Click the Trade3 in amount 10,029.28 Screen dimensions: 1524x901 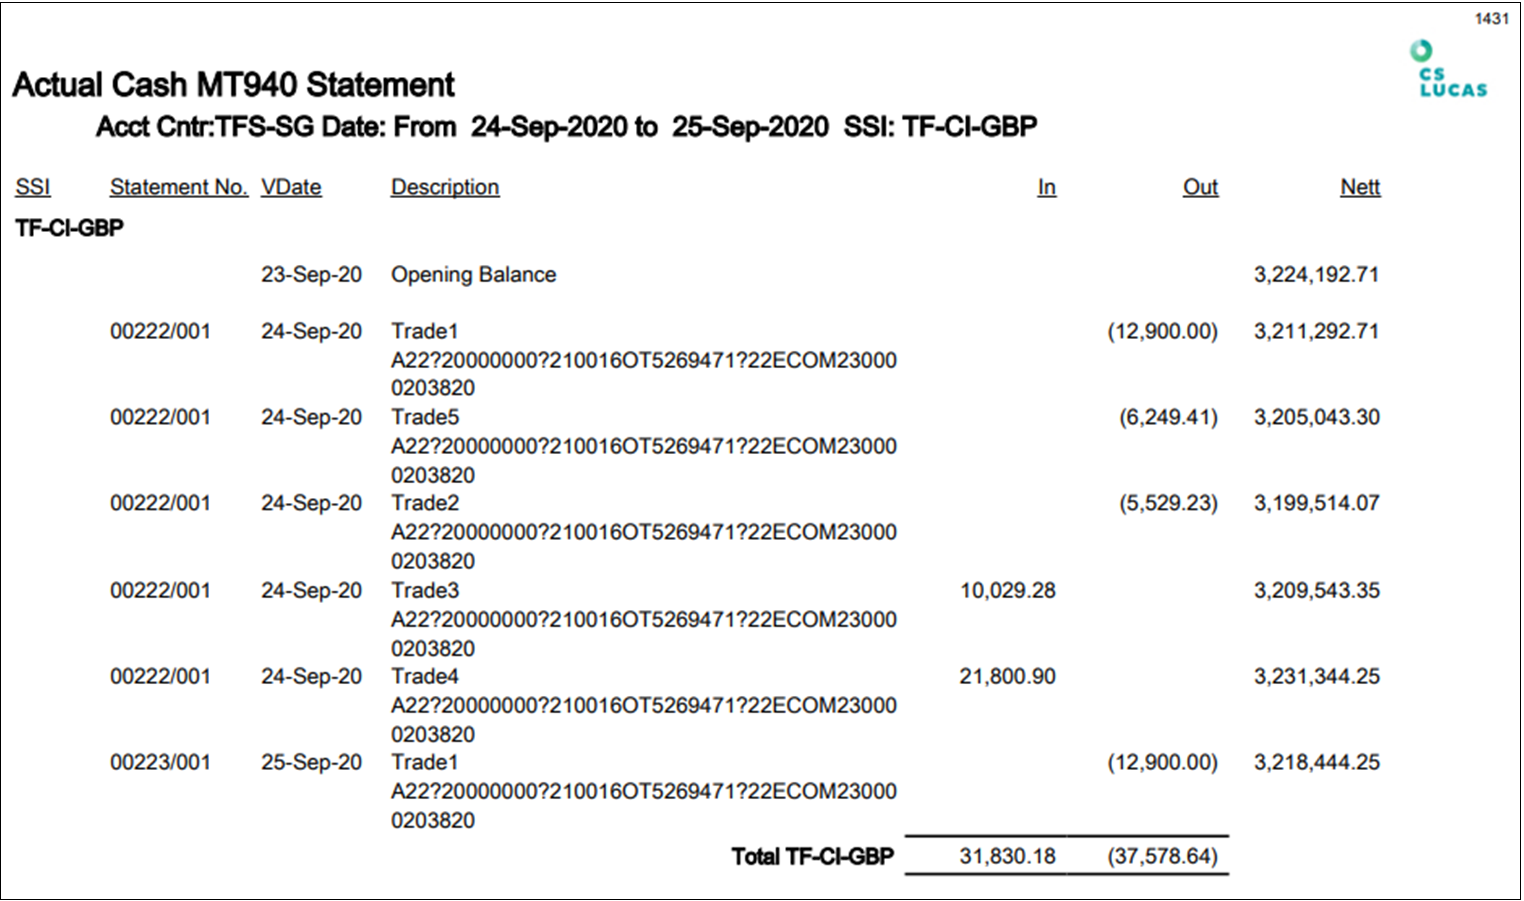click(x=1007, y=591)
